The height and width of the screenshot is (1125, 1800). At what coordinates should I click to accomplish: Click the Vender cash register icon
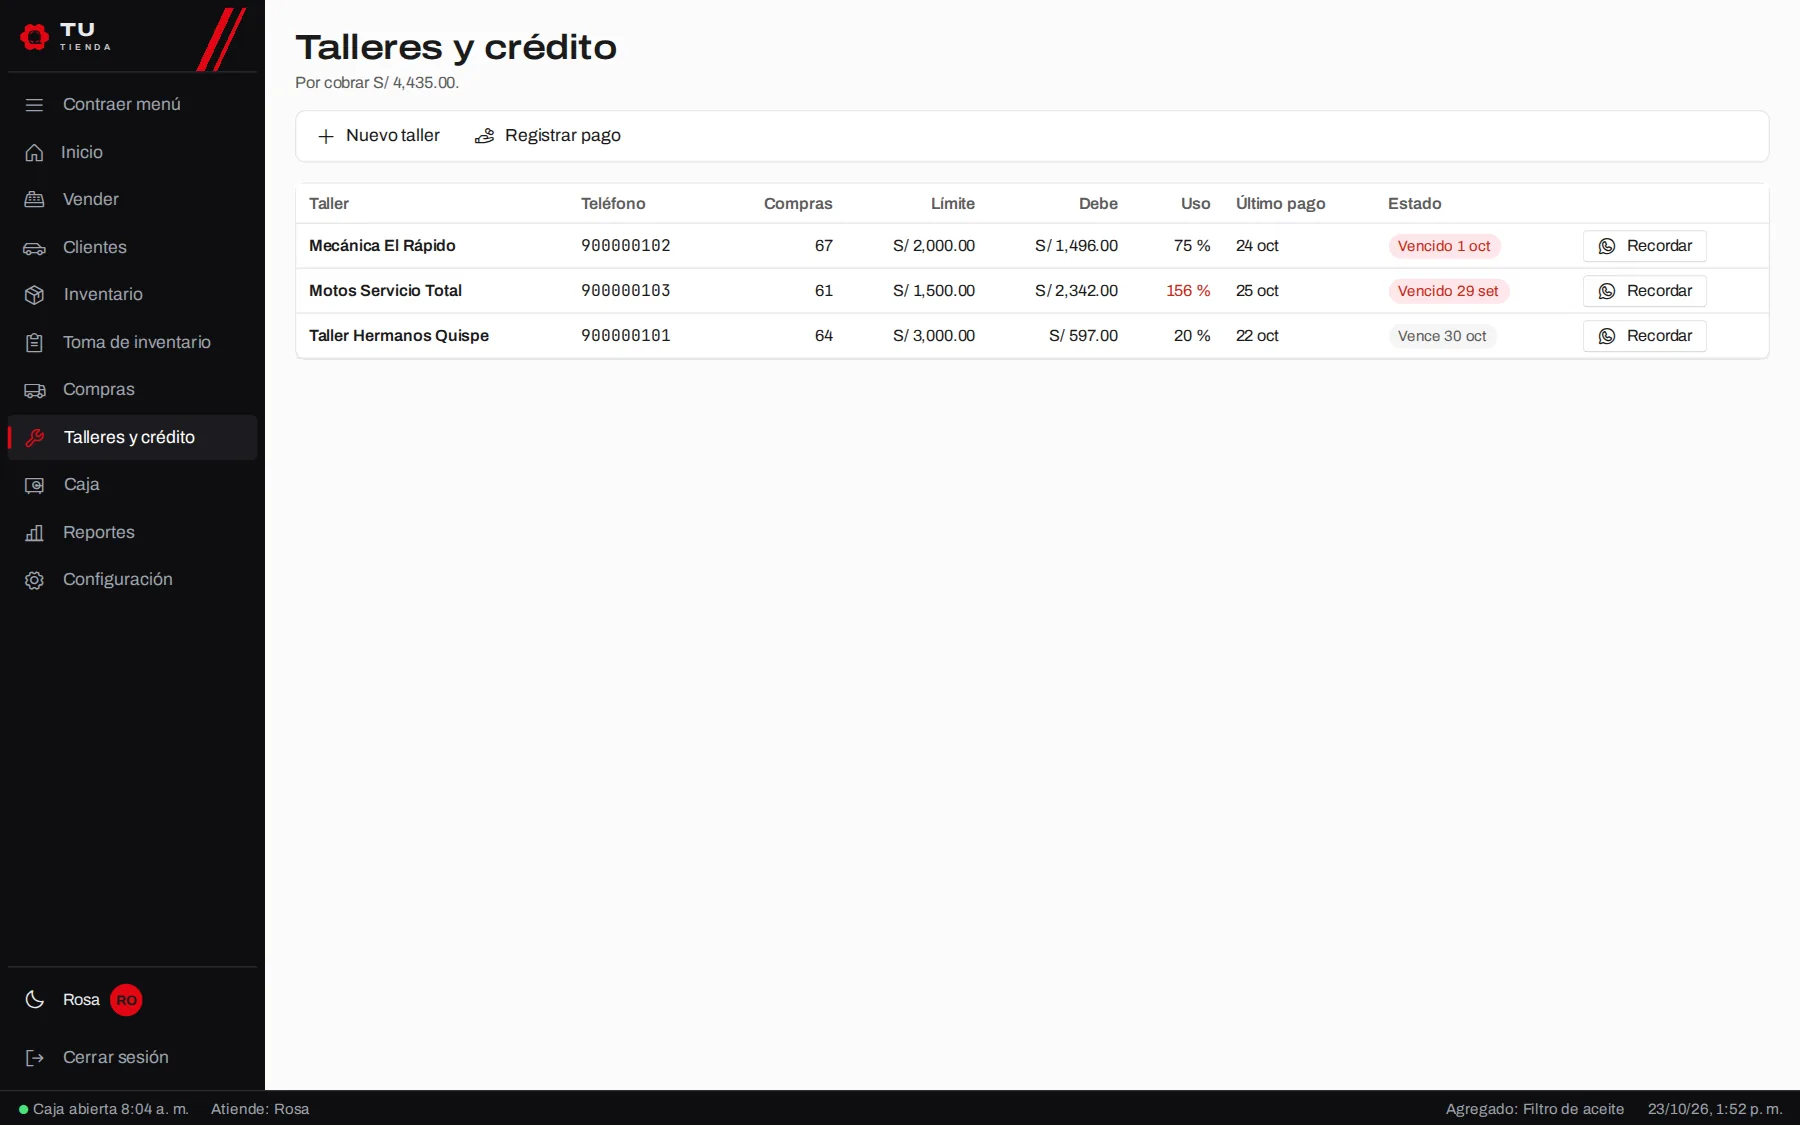tap(34, 199)
